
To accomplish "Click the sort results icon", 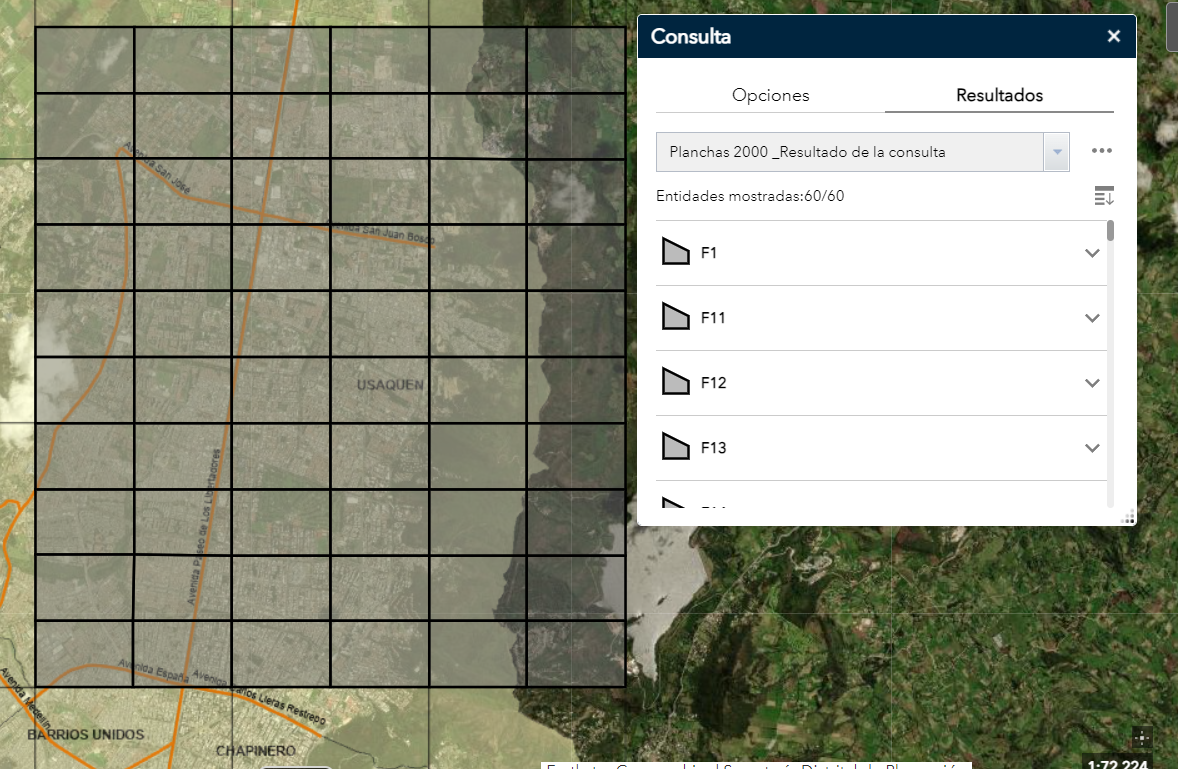I will click(x=1104, y=196).
